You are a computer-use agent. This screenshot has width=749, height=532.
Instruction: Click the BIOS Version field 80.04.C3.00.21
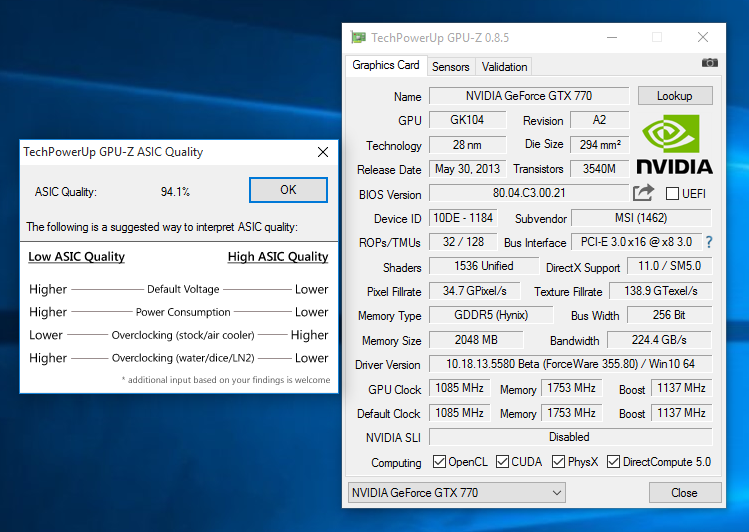[x=529, y=193]
